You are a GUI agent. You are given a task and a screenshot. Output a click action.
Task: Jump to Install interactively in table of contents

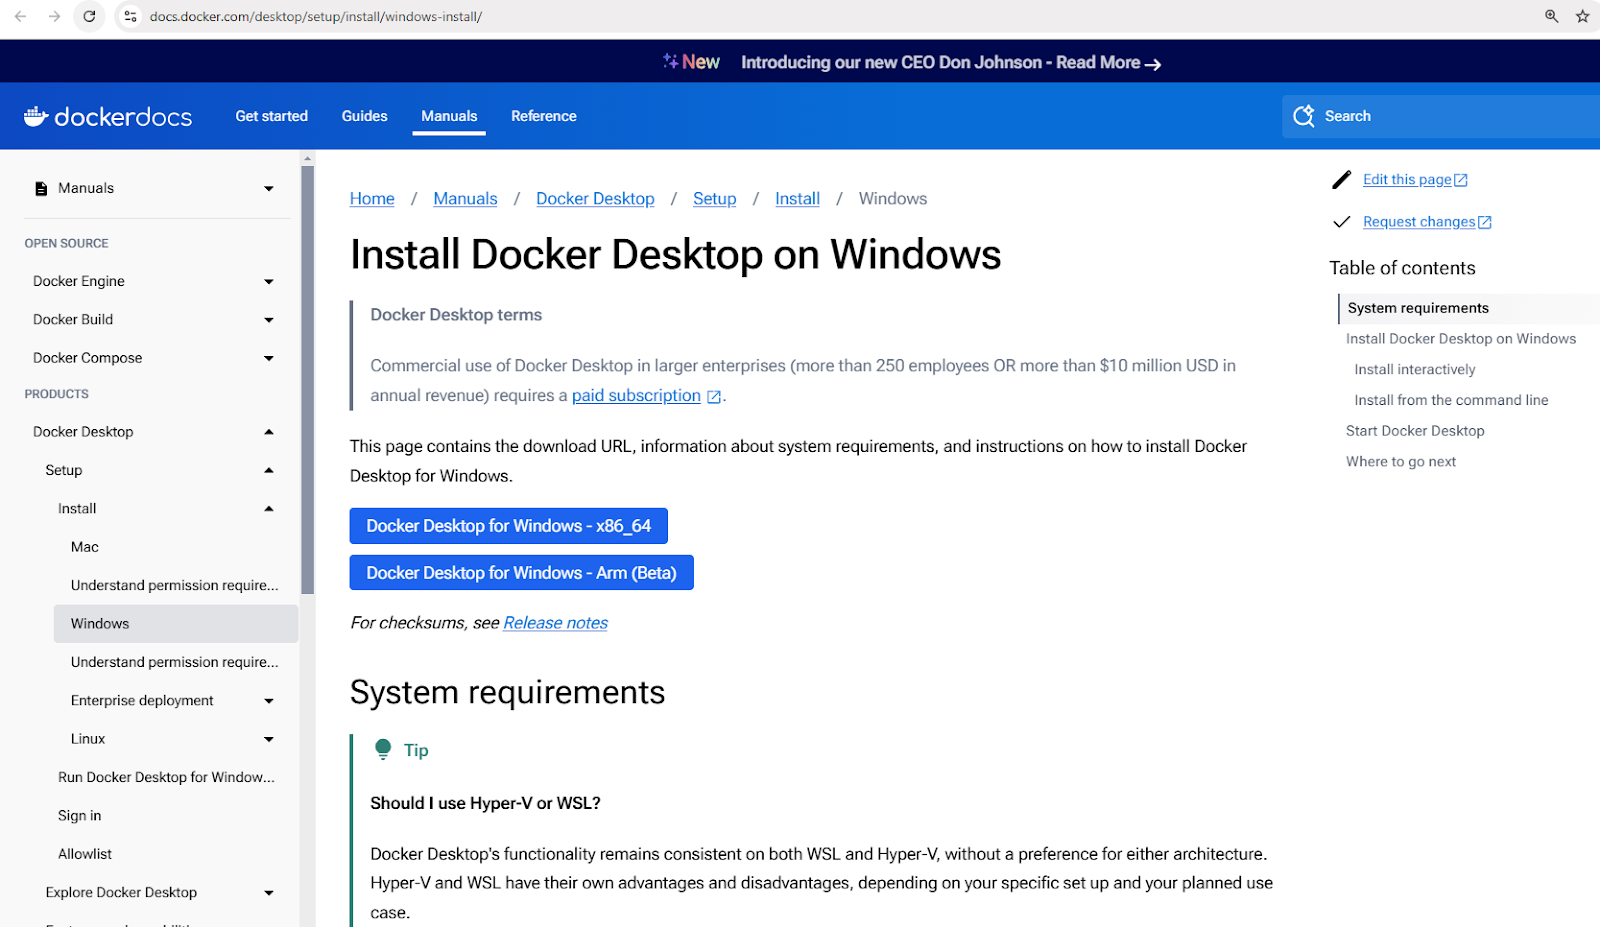(x=1415, y=369)
